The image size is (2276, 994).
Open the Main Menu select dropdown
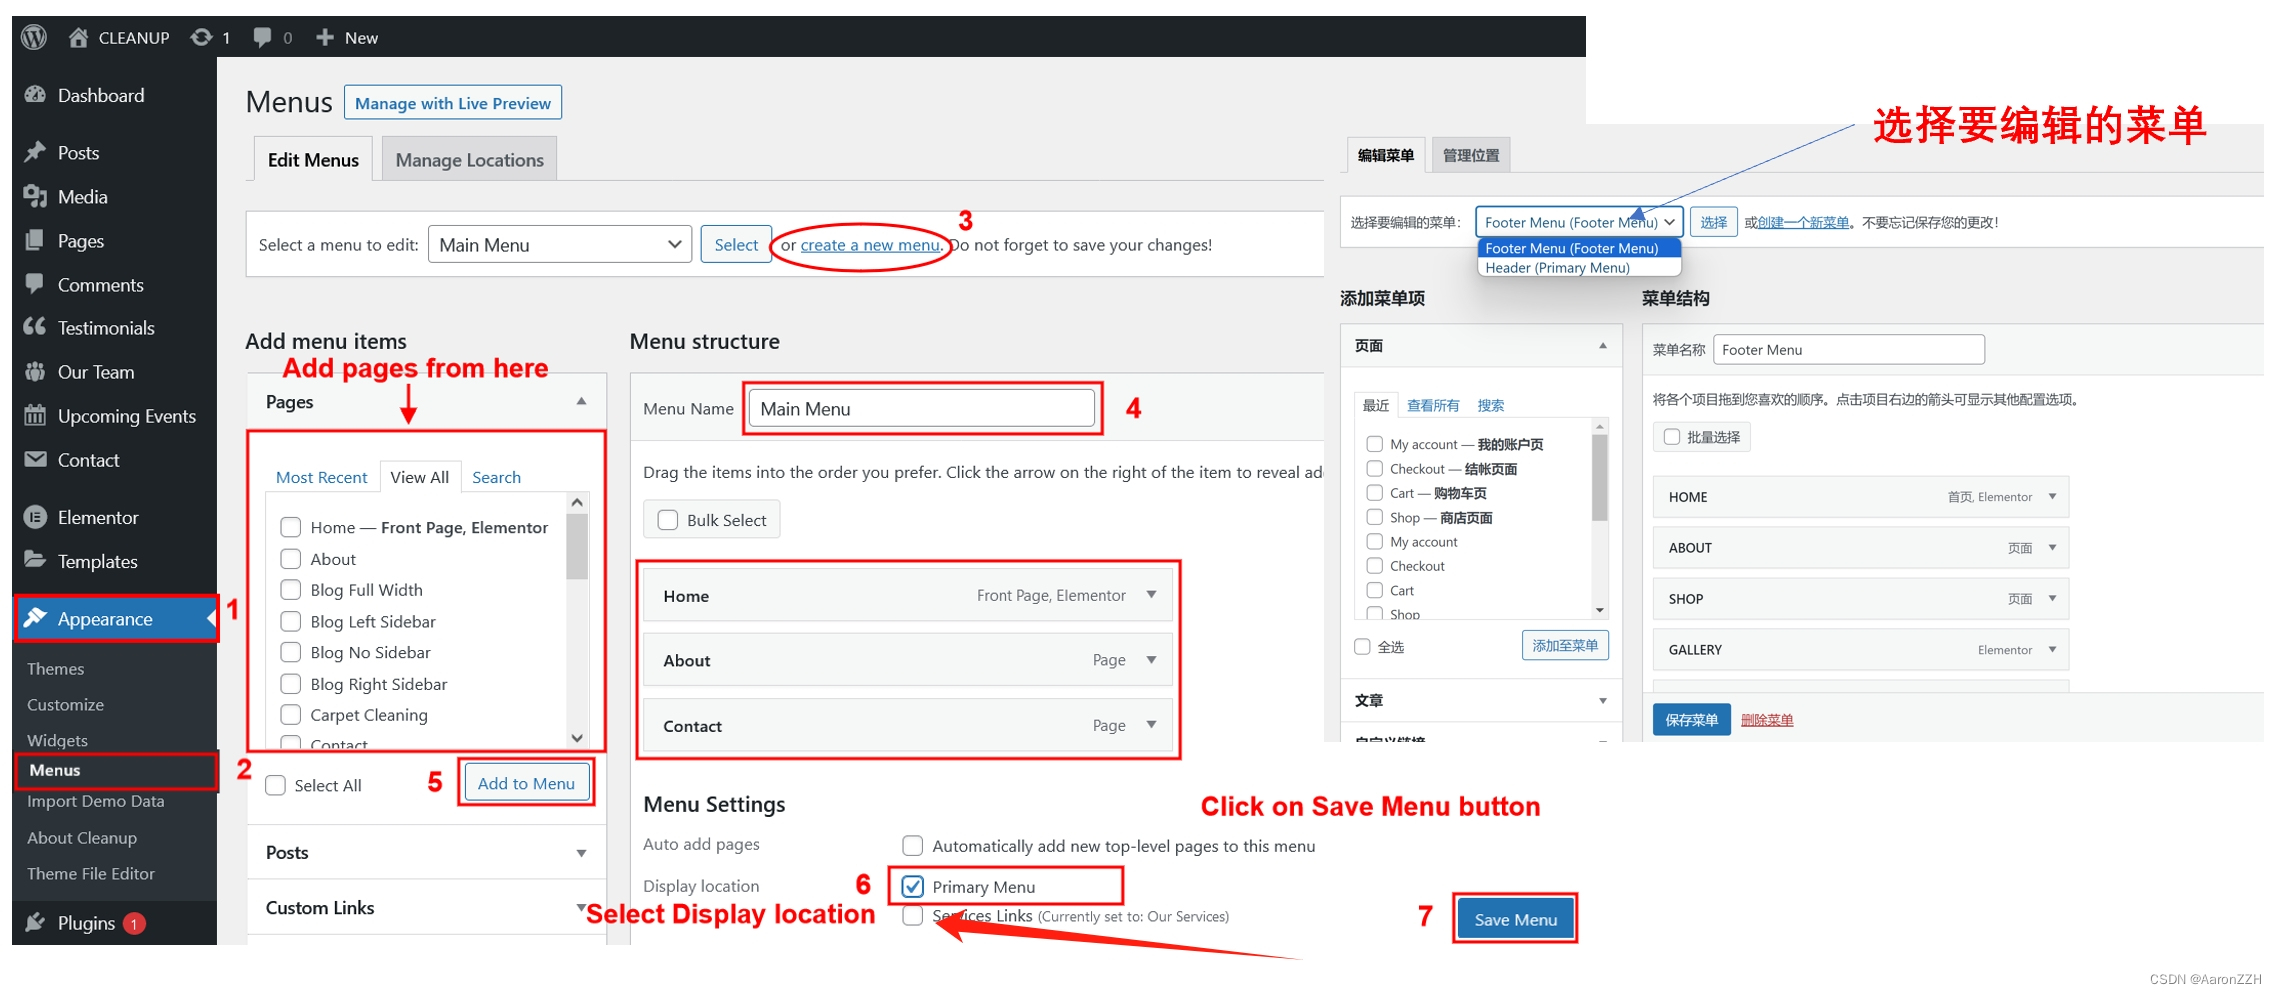(x=560, y=245)
